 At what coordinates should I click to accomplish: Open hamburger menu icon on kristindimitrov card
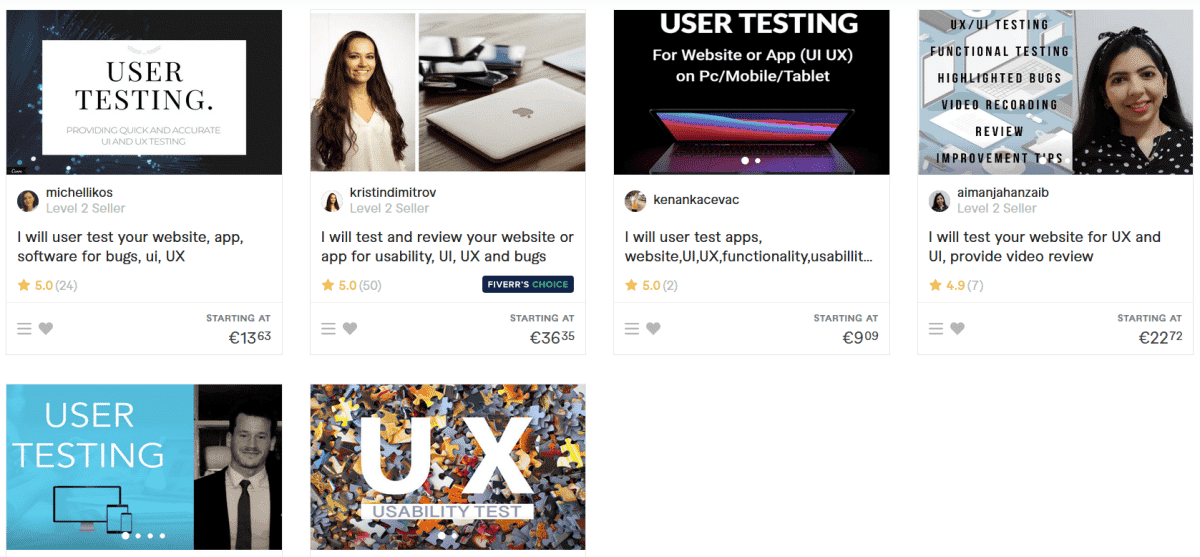point(328,328)
